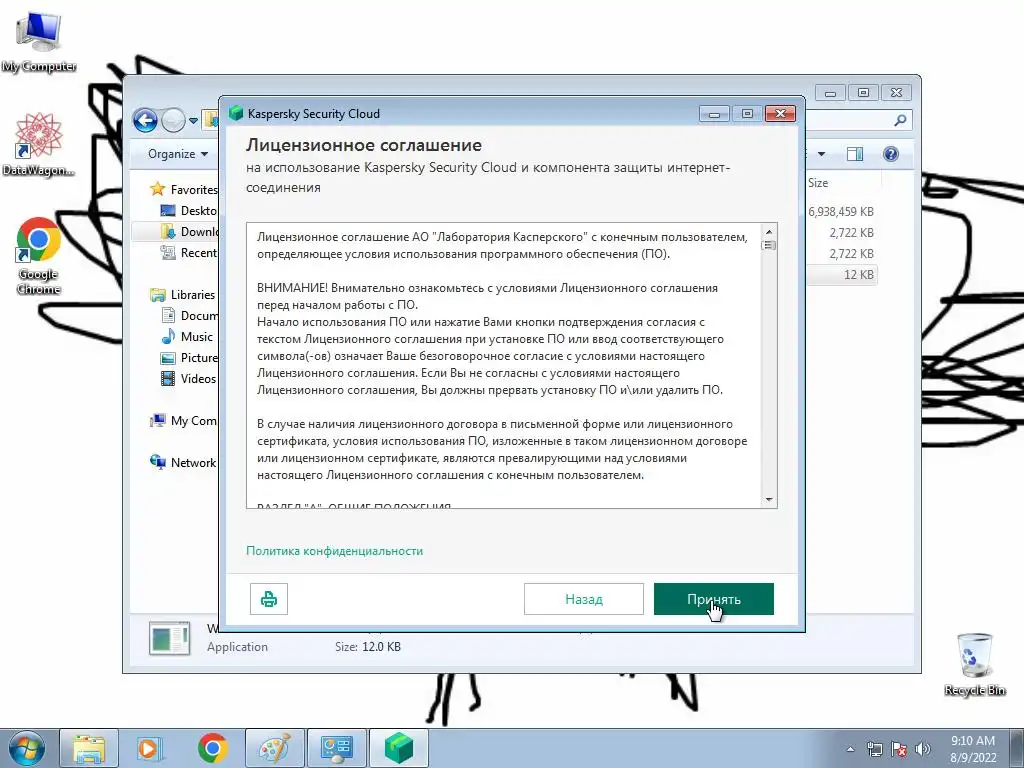The image size is (1024, 768).
Task: Open the Recycle Bin desktop icon
Action: click(x=974, y=664)
